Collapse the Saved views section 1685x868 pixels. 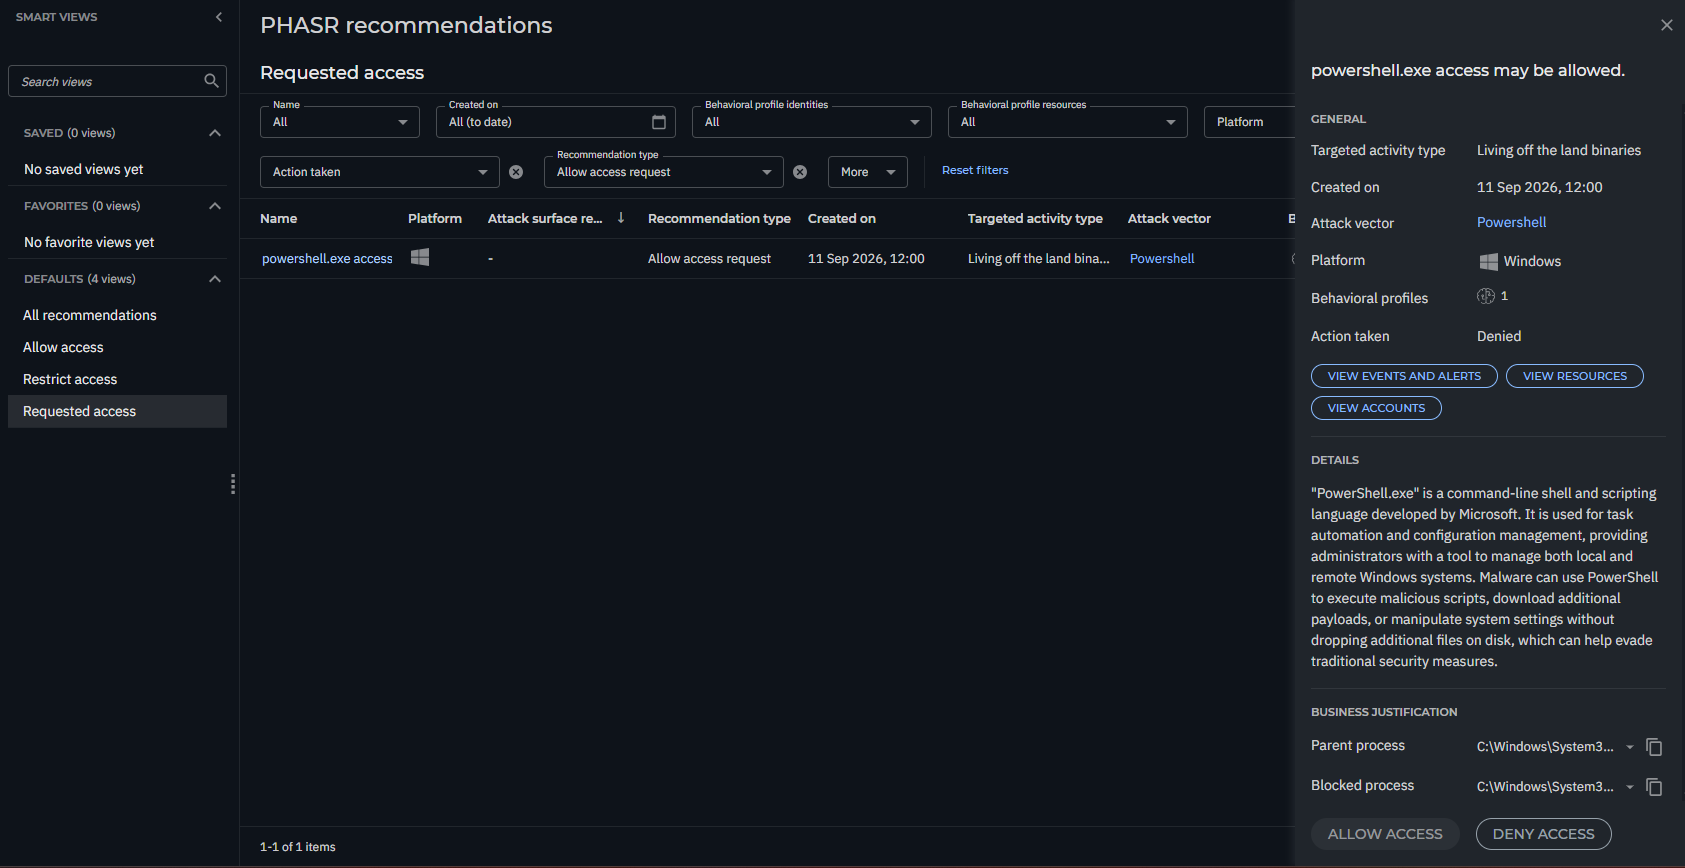click(214, 133)
